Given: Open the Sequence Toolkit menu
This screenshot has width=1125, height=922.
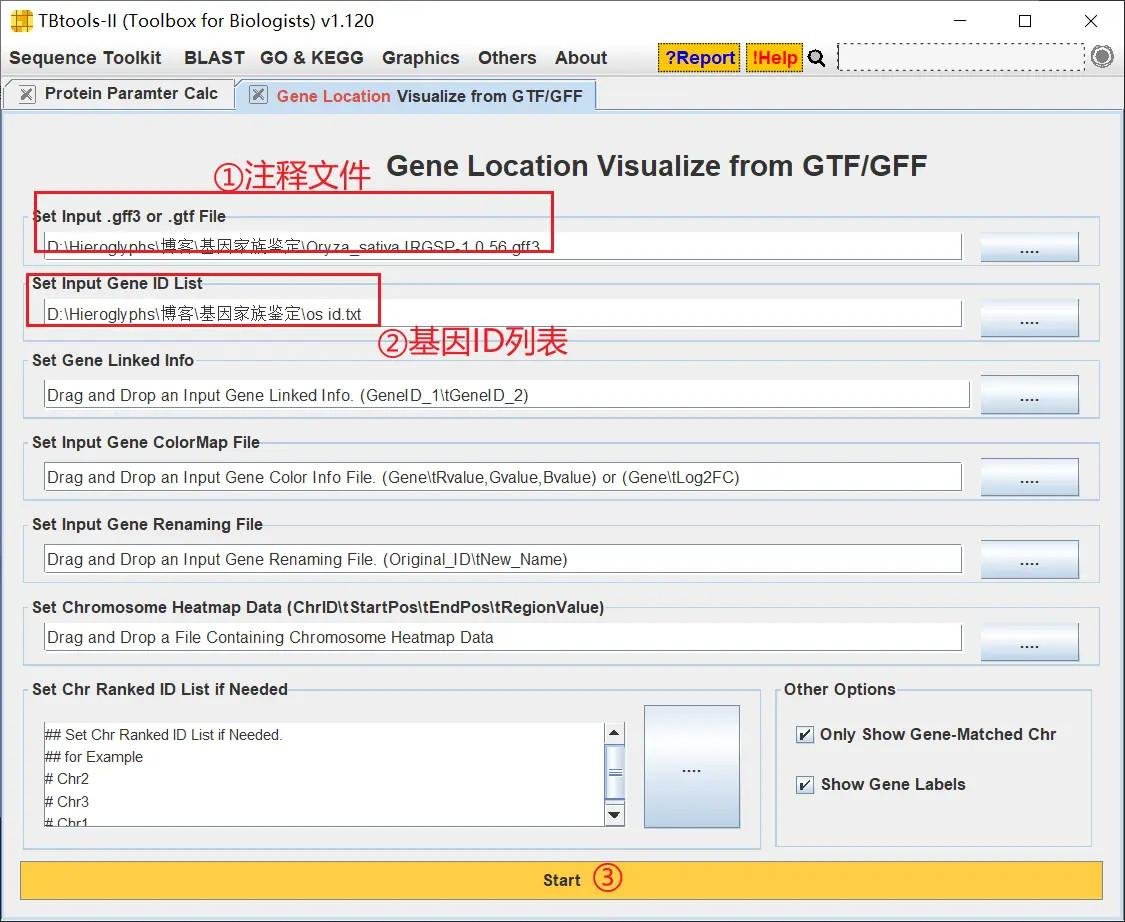Looking at the screenshot, I should [x=85, y=58].
